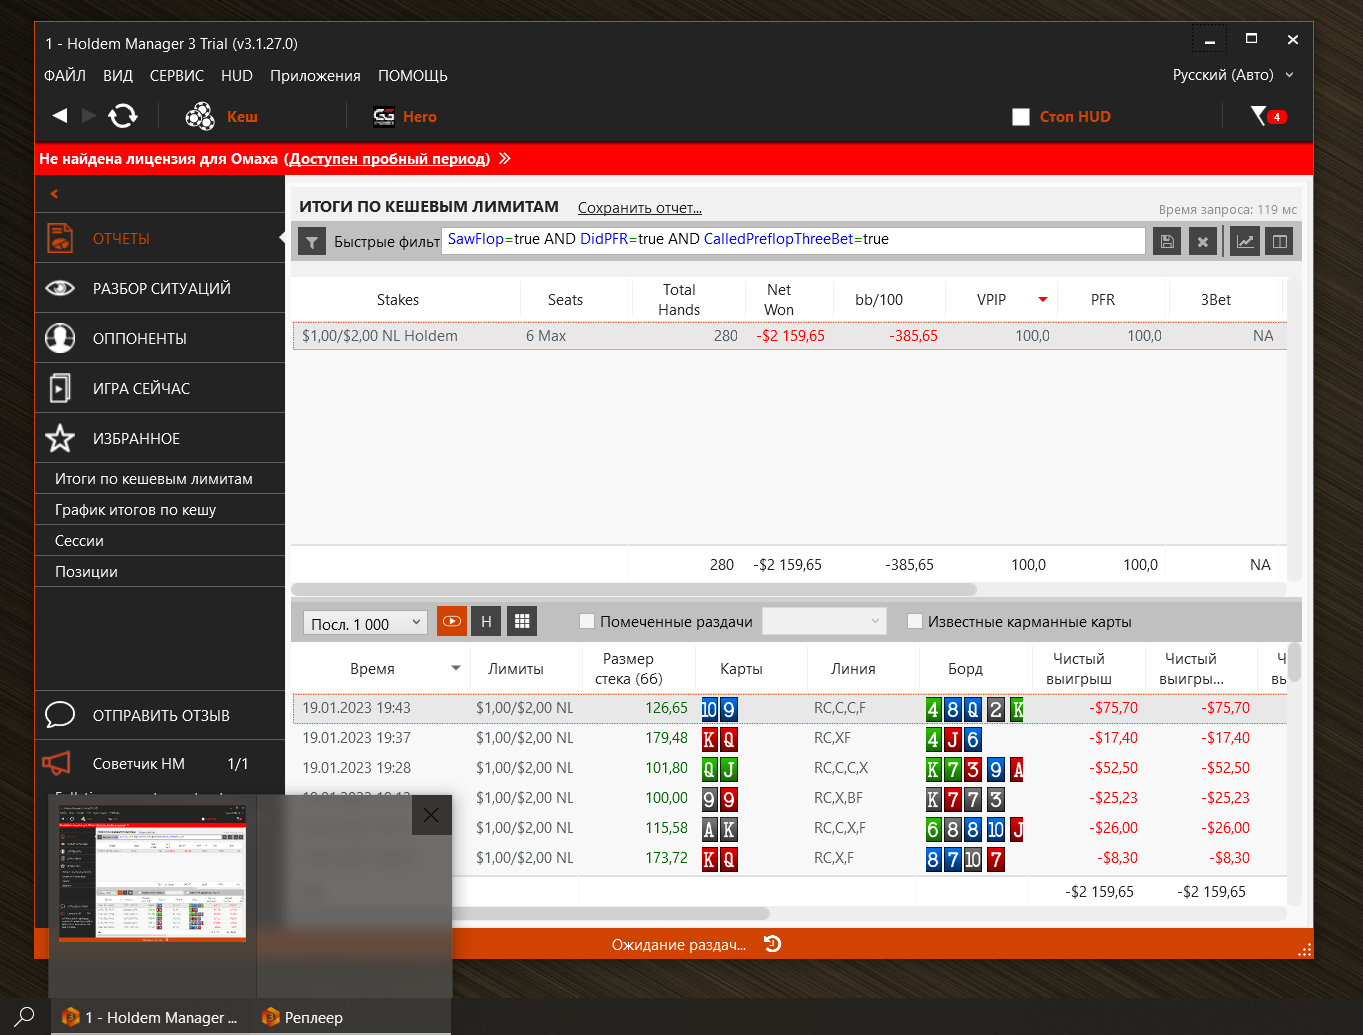Switch to the grid view icon
Image resolution: width=1363 pixels, height=1035 pixels.
click(522, 621)
